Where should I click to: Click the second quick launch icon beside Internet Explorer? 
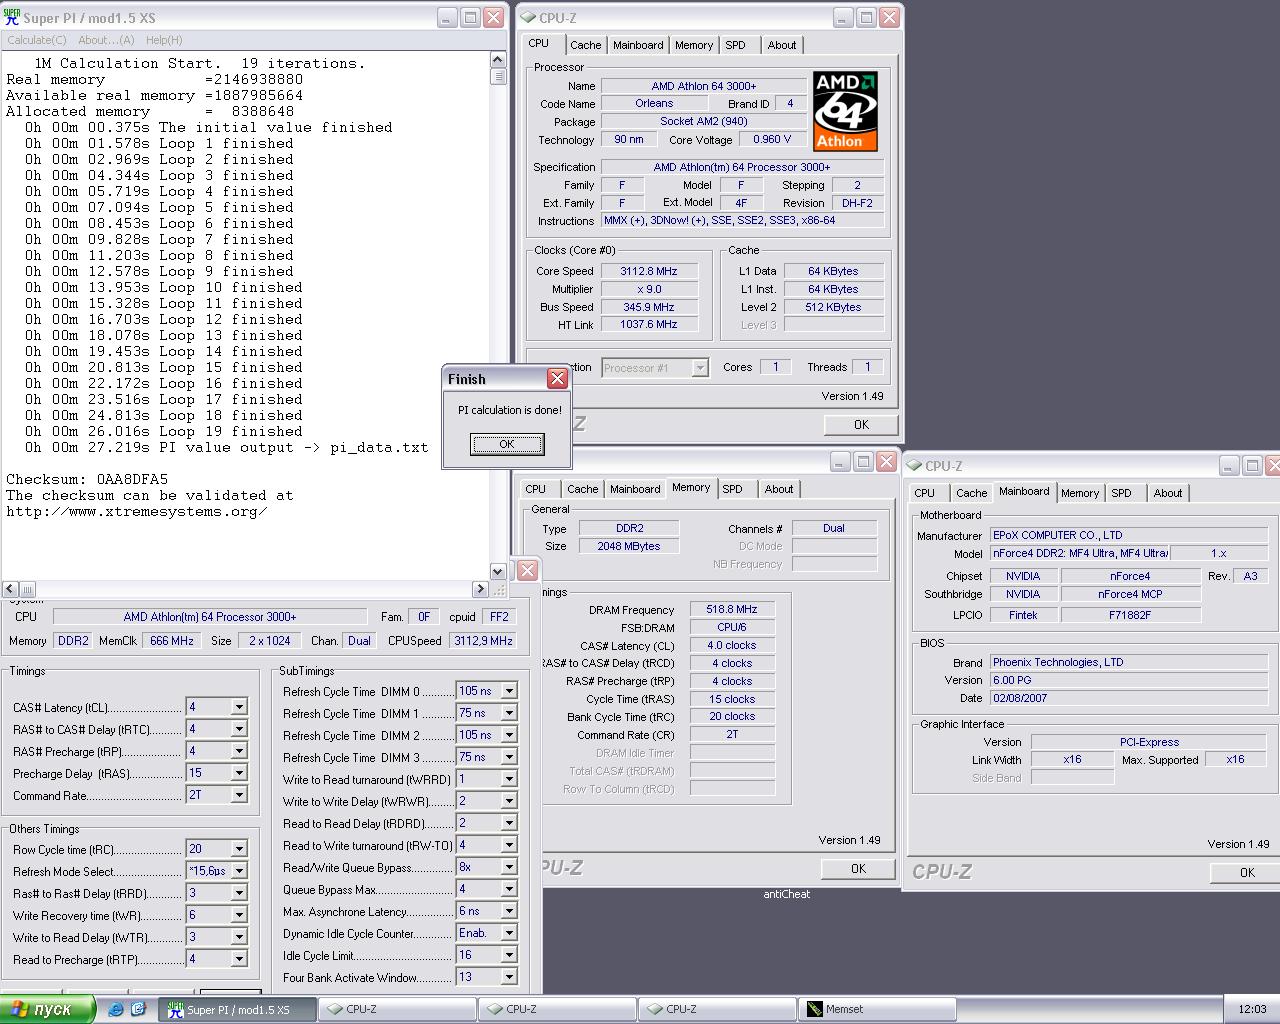(x=138, y=1009)
